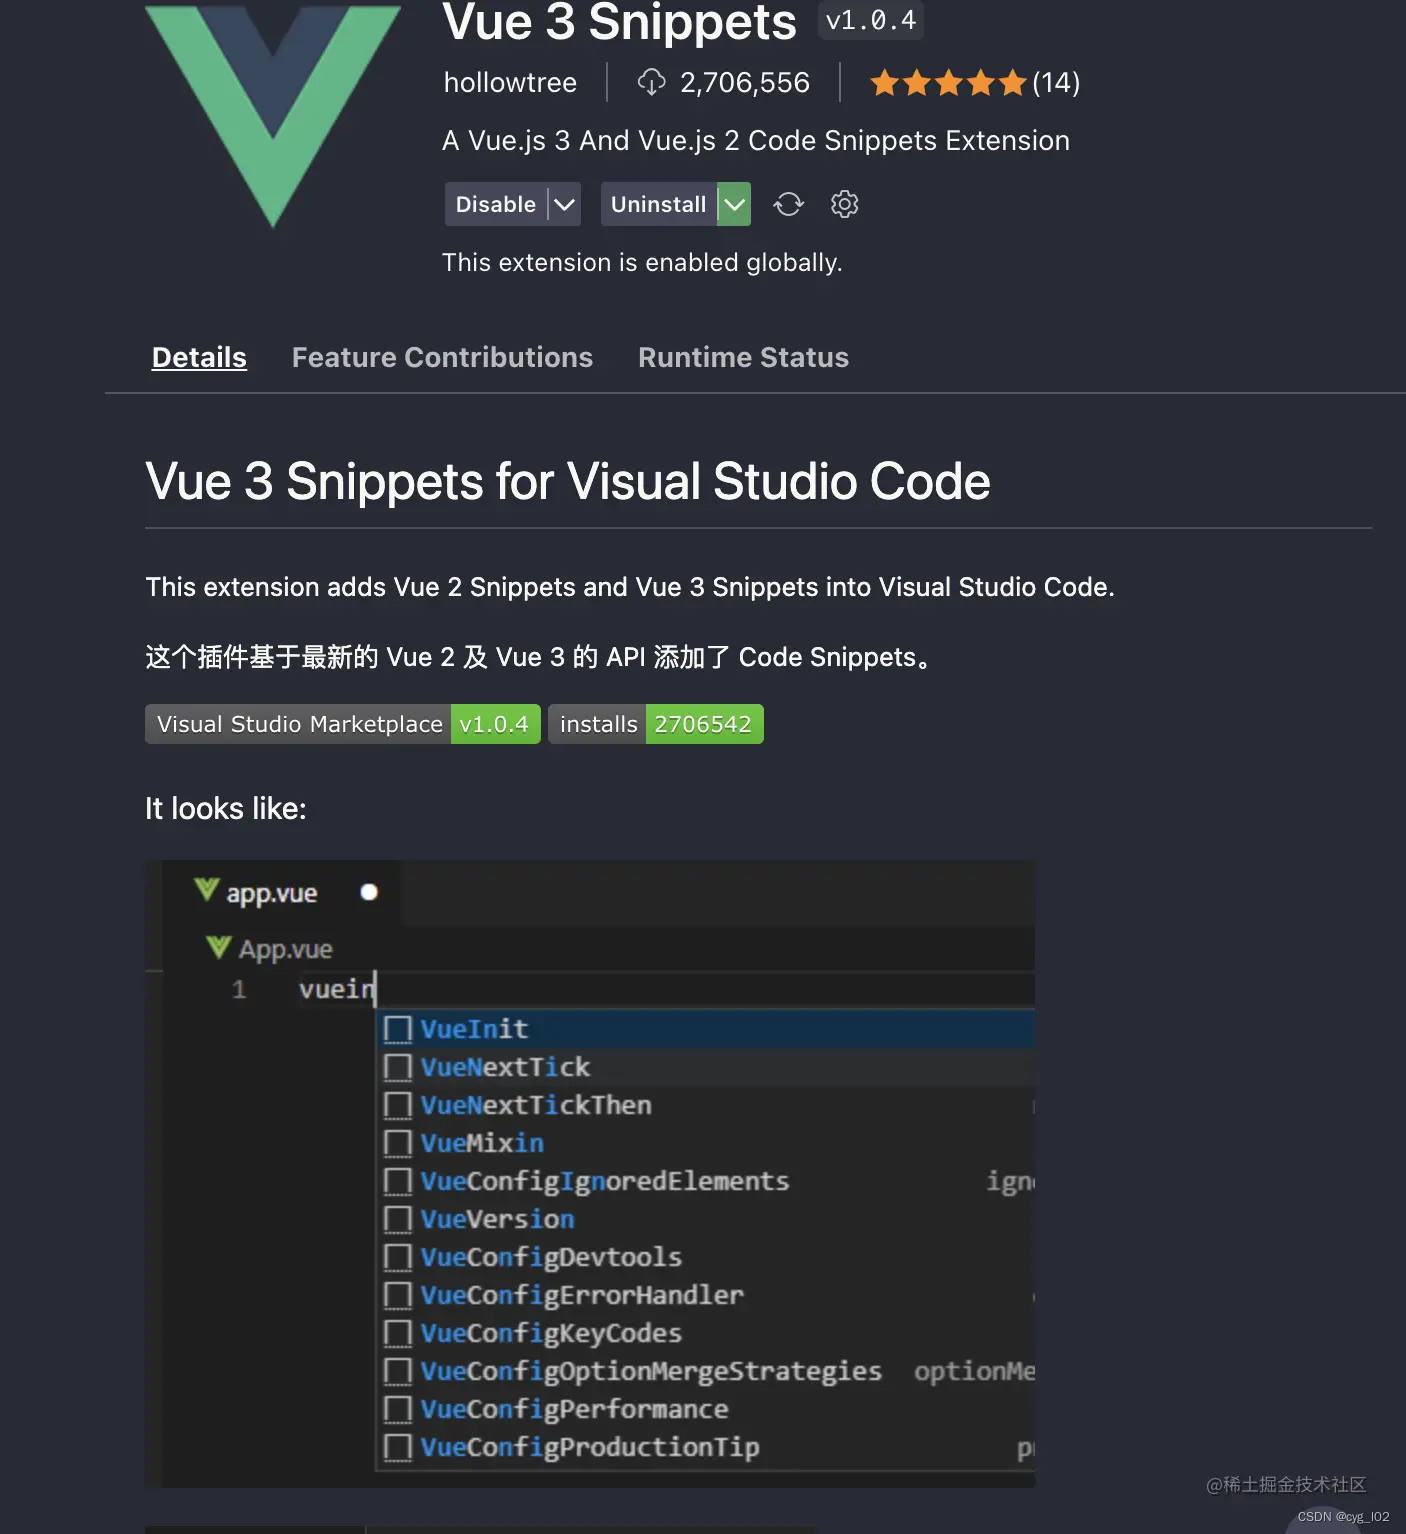The width and height of the screenshot is (1406, 1534).
Task: Switch to Feature Contributions tab
Action: click(x=442, y=357)
